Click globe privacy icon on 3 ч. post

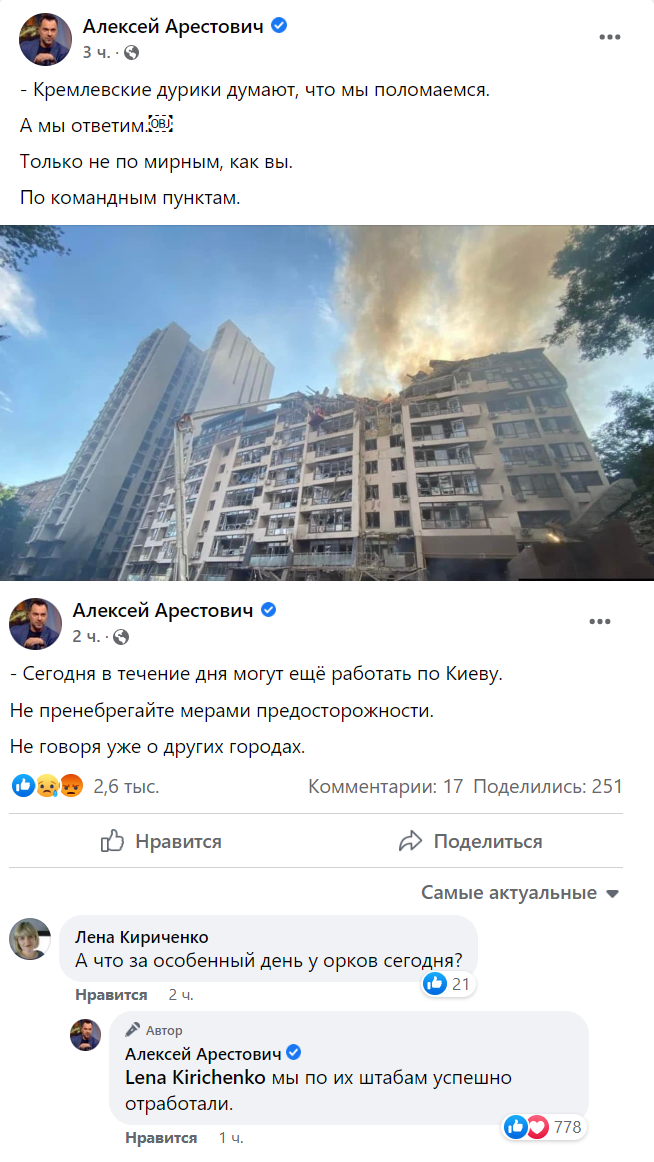[x=132, y=53]
